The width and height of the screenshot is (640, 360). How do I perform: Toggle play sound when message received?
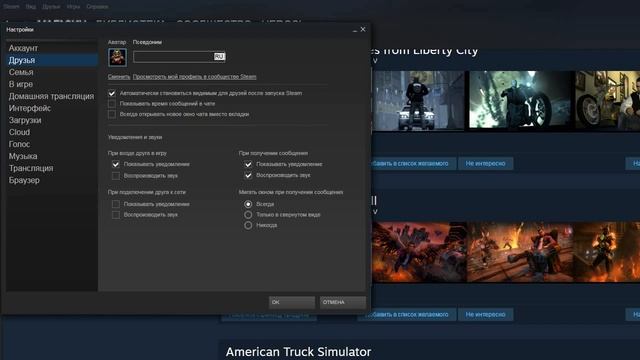248,175
